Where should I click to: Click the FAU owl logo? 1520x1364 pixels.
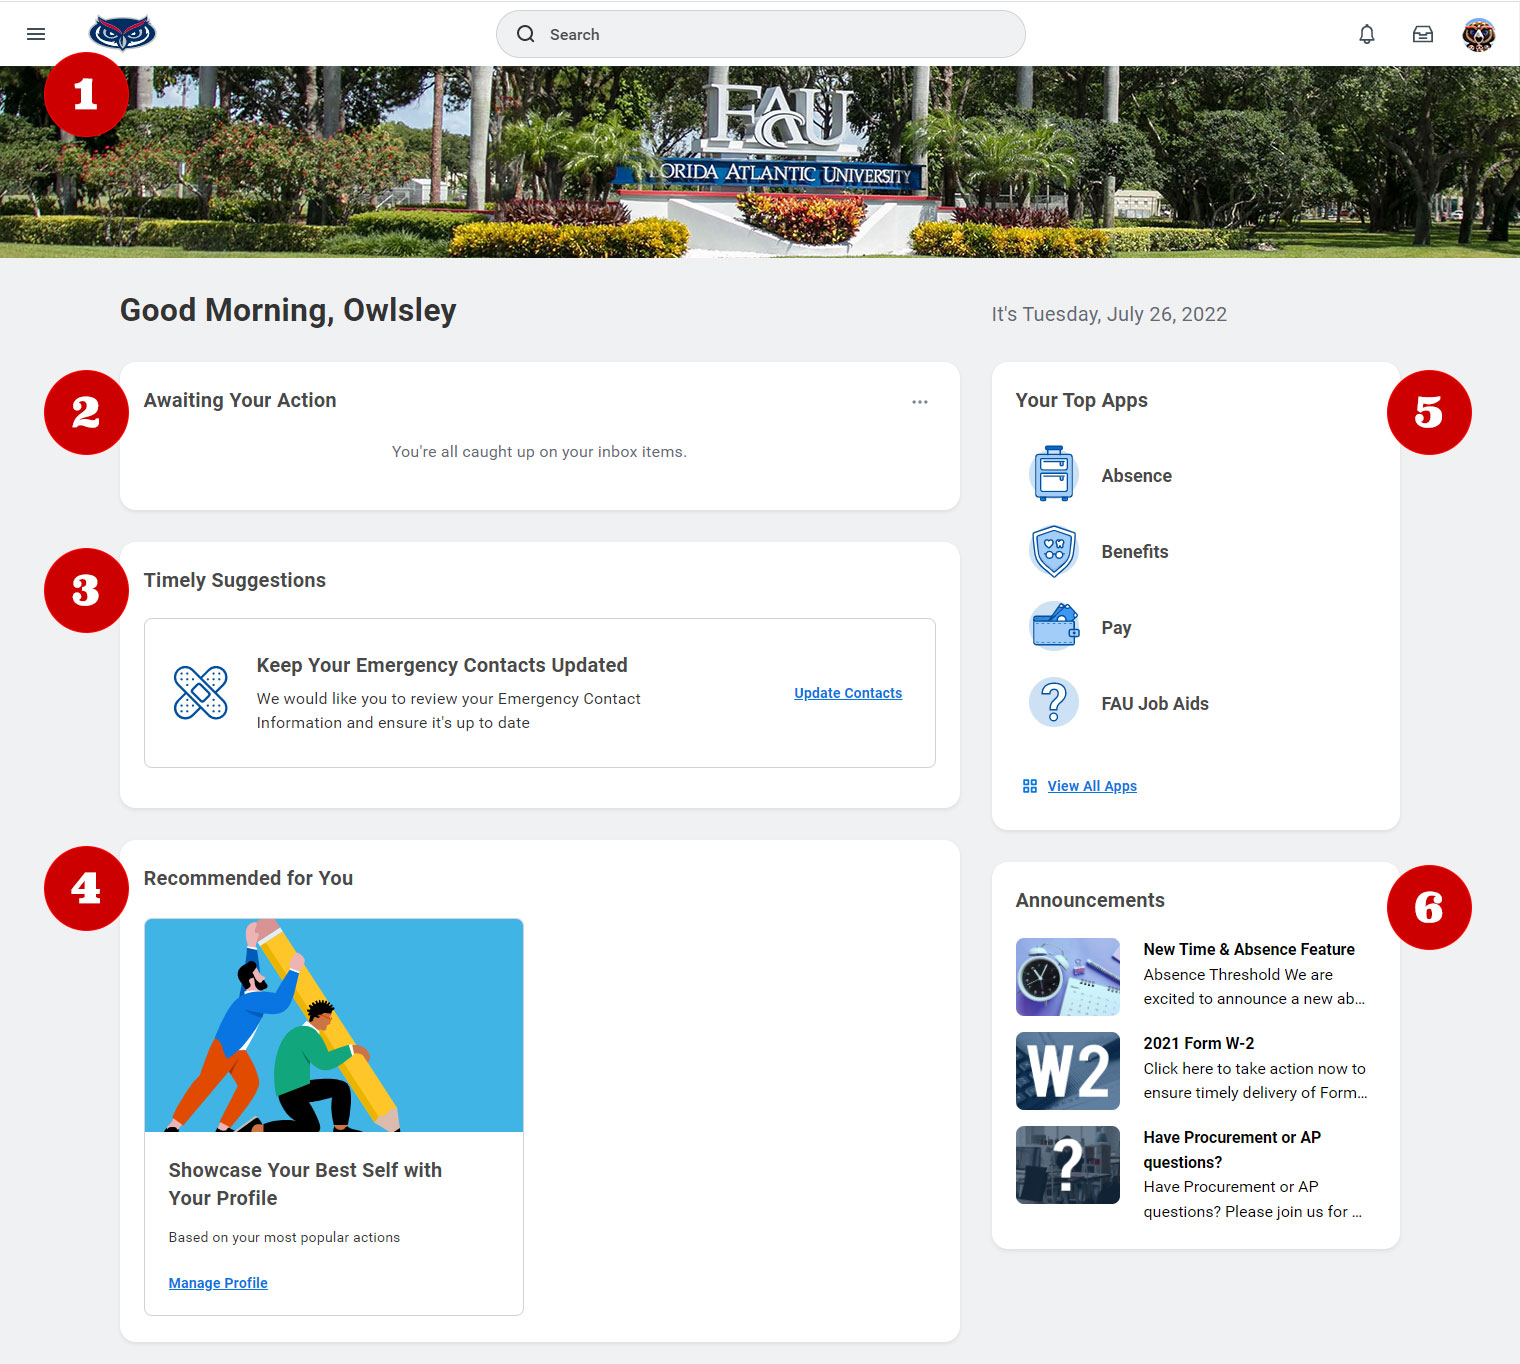click(122, 33)
